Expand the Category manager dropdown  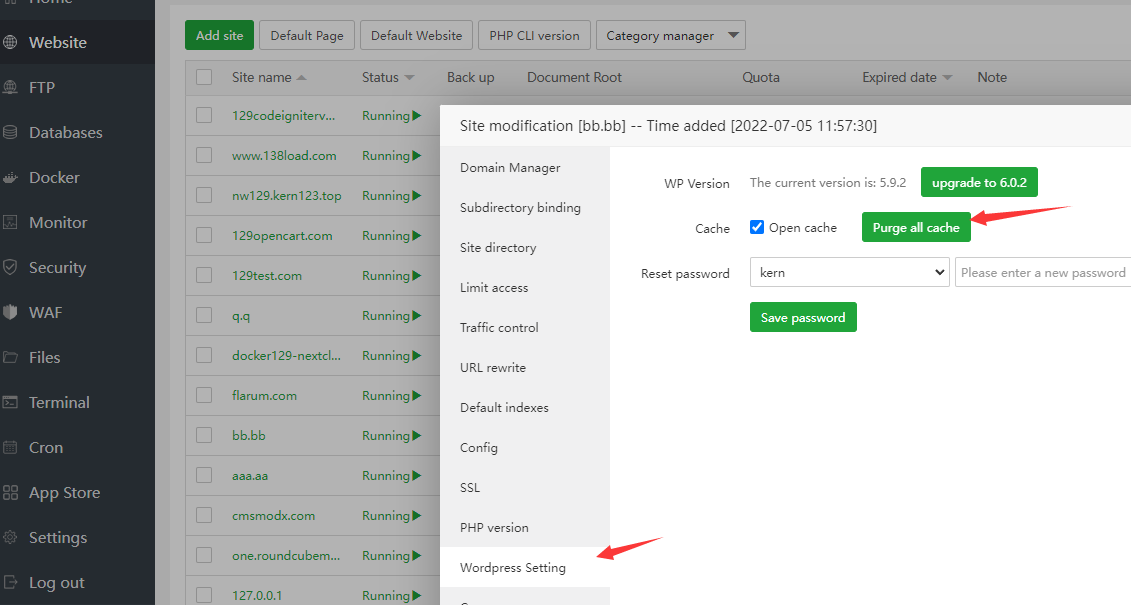pos(670,34)
